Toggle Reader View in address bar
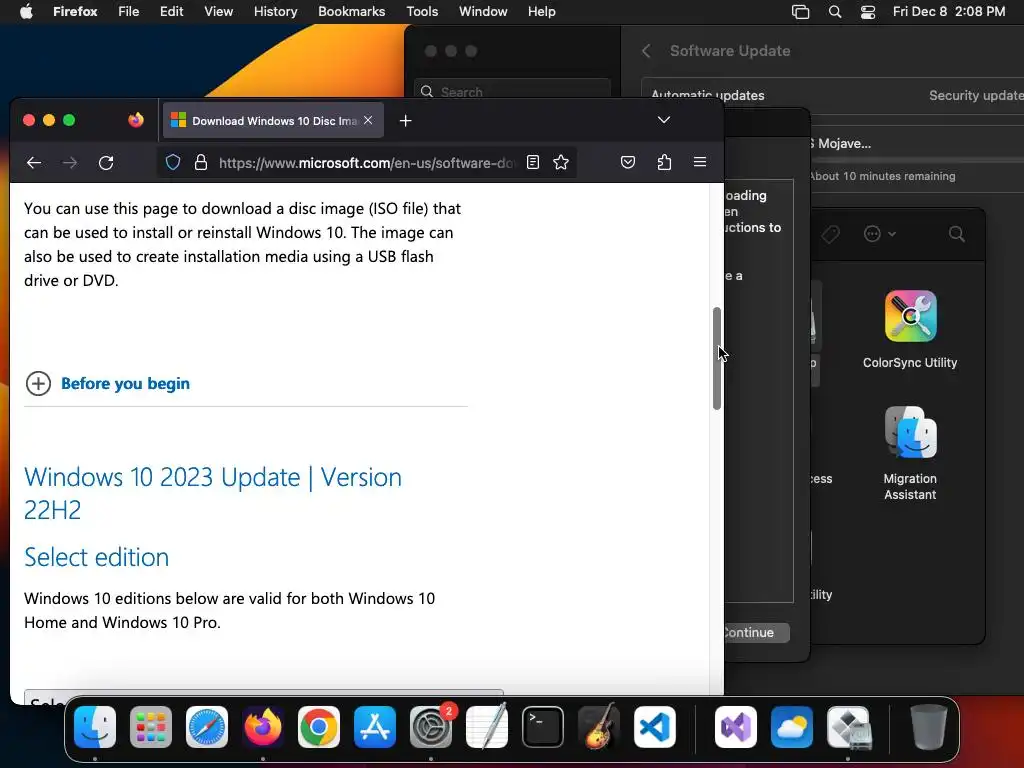The image size is (1024, 768). coord(533,163)
